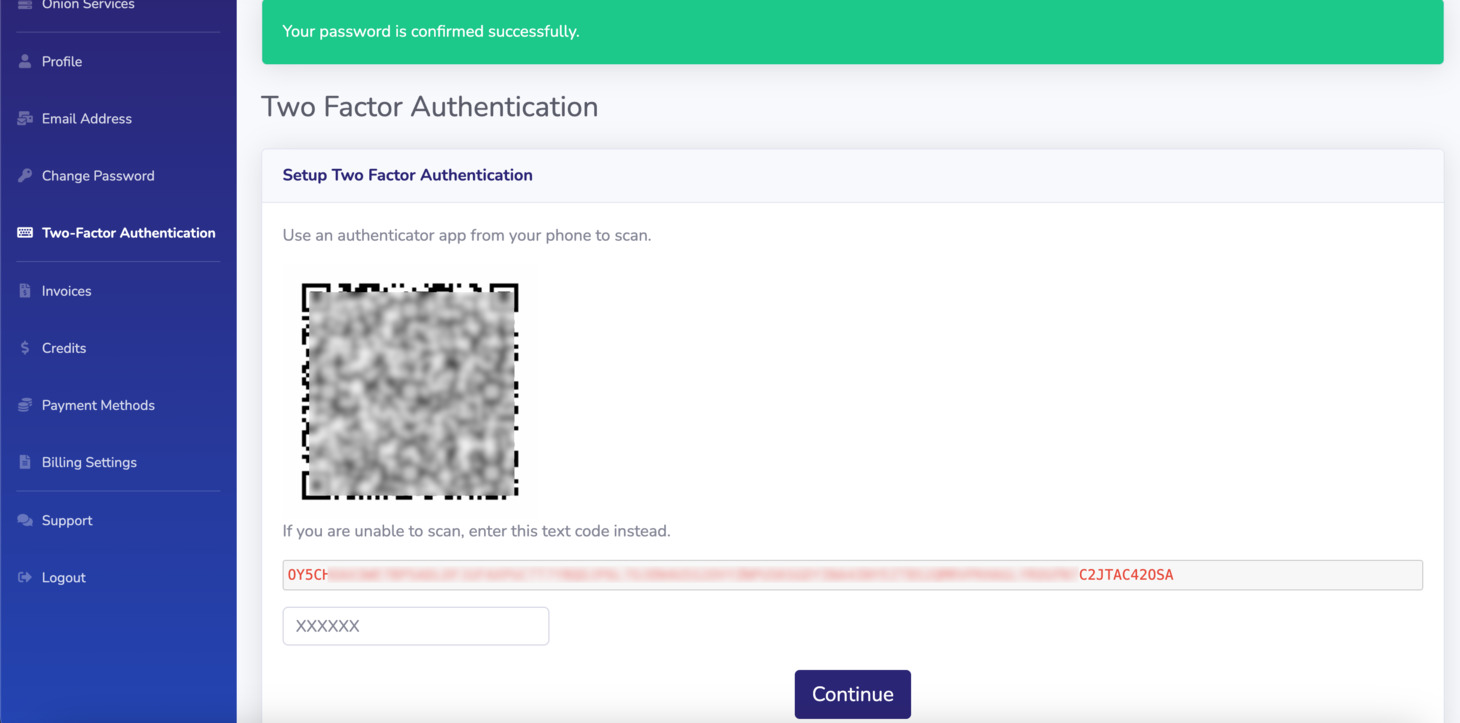Open Change Password page
1460x723 pixels.
(x=98, y=176)
